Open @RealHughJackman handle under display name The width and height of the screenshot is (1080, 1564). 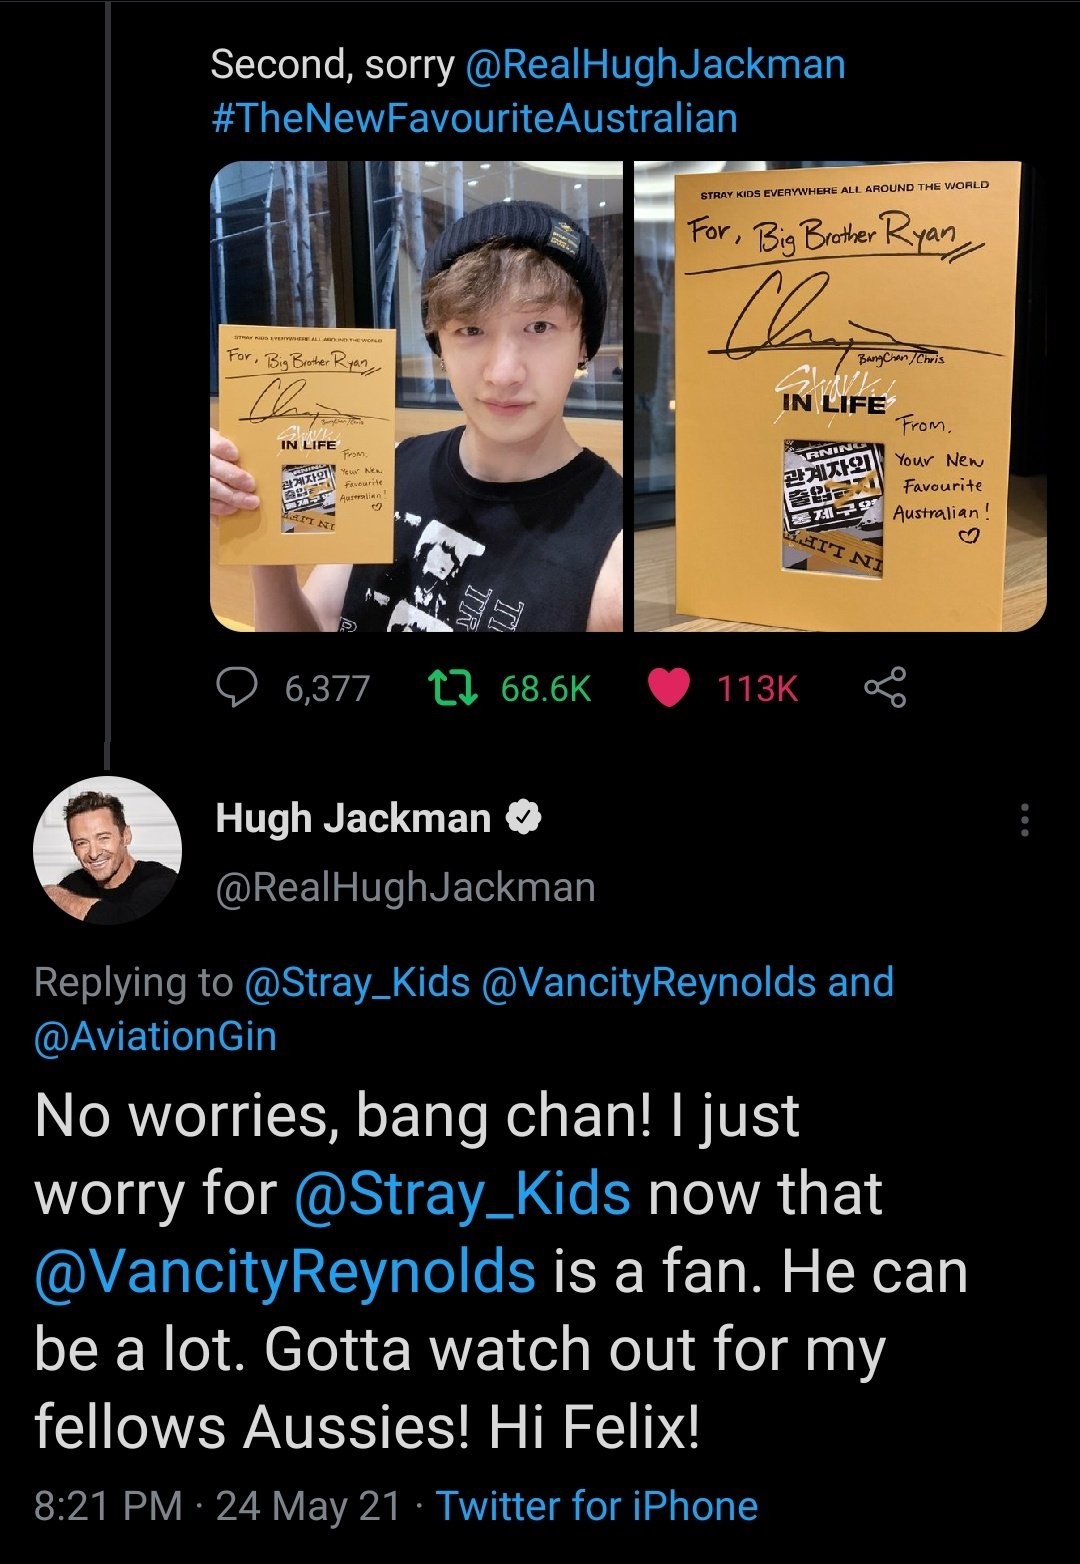coord(405,887)
